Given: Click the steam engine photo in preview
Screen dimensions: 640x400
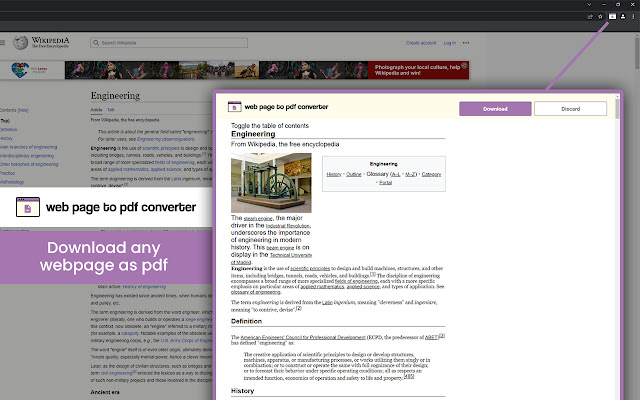Looking at the screenshot, I should point(271,183).
